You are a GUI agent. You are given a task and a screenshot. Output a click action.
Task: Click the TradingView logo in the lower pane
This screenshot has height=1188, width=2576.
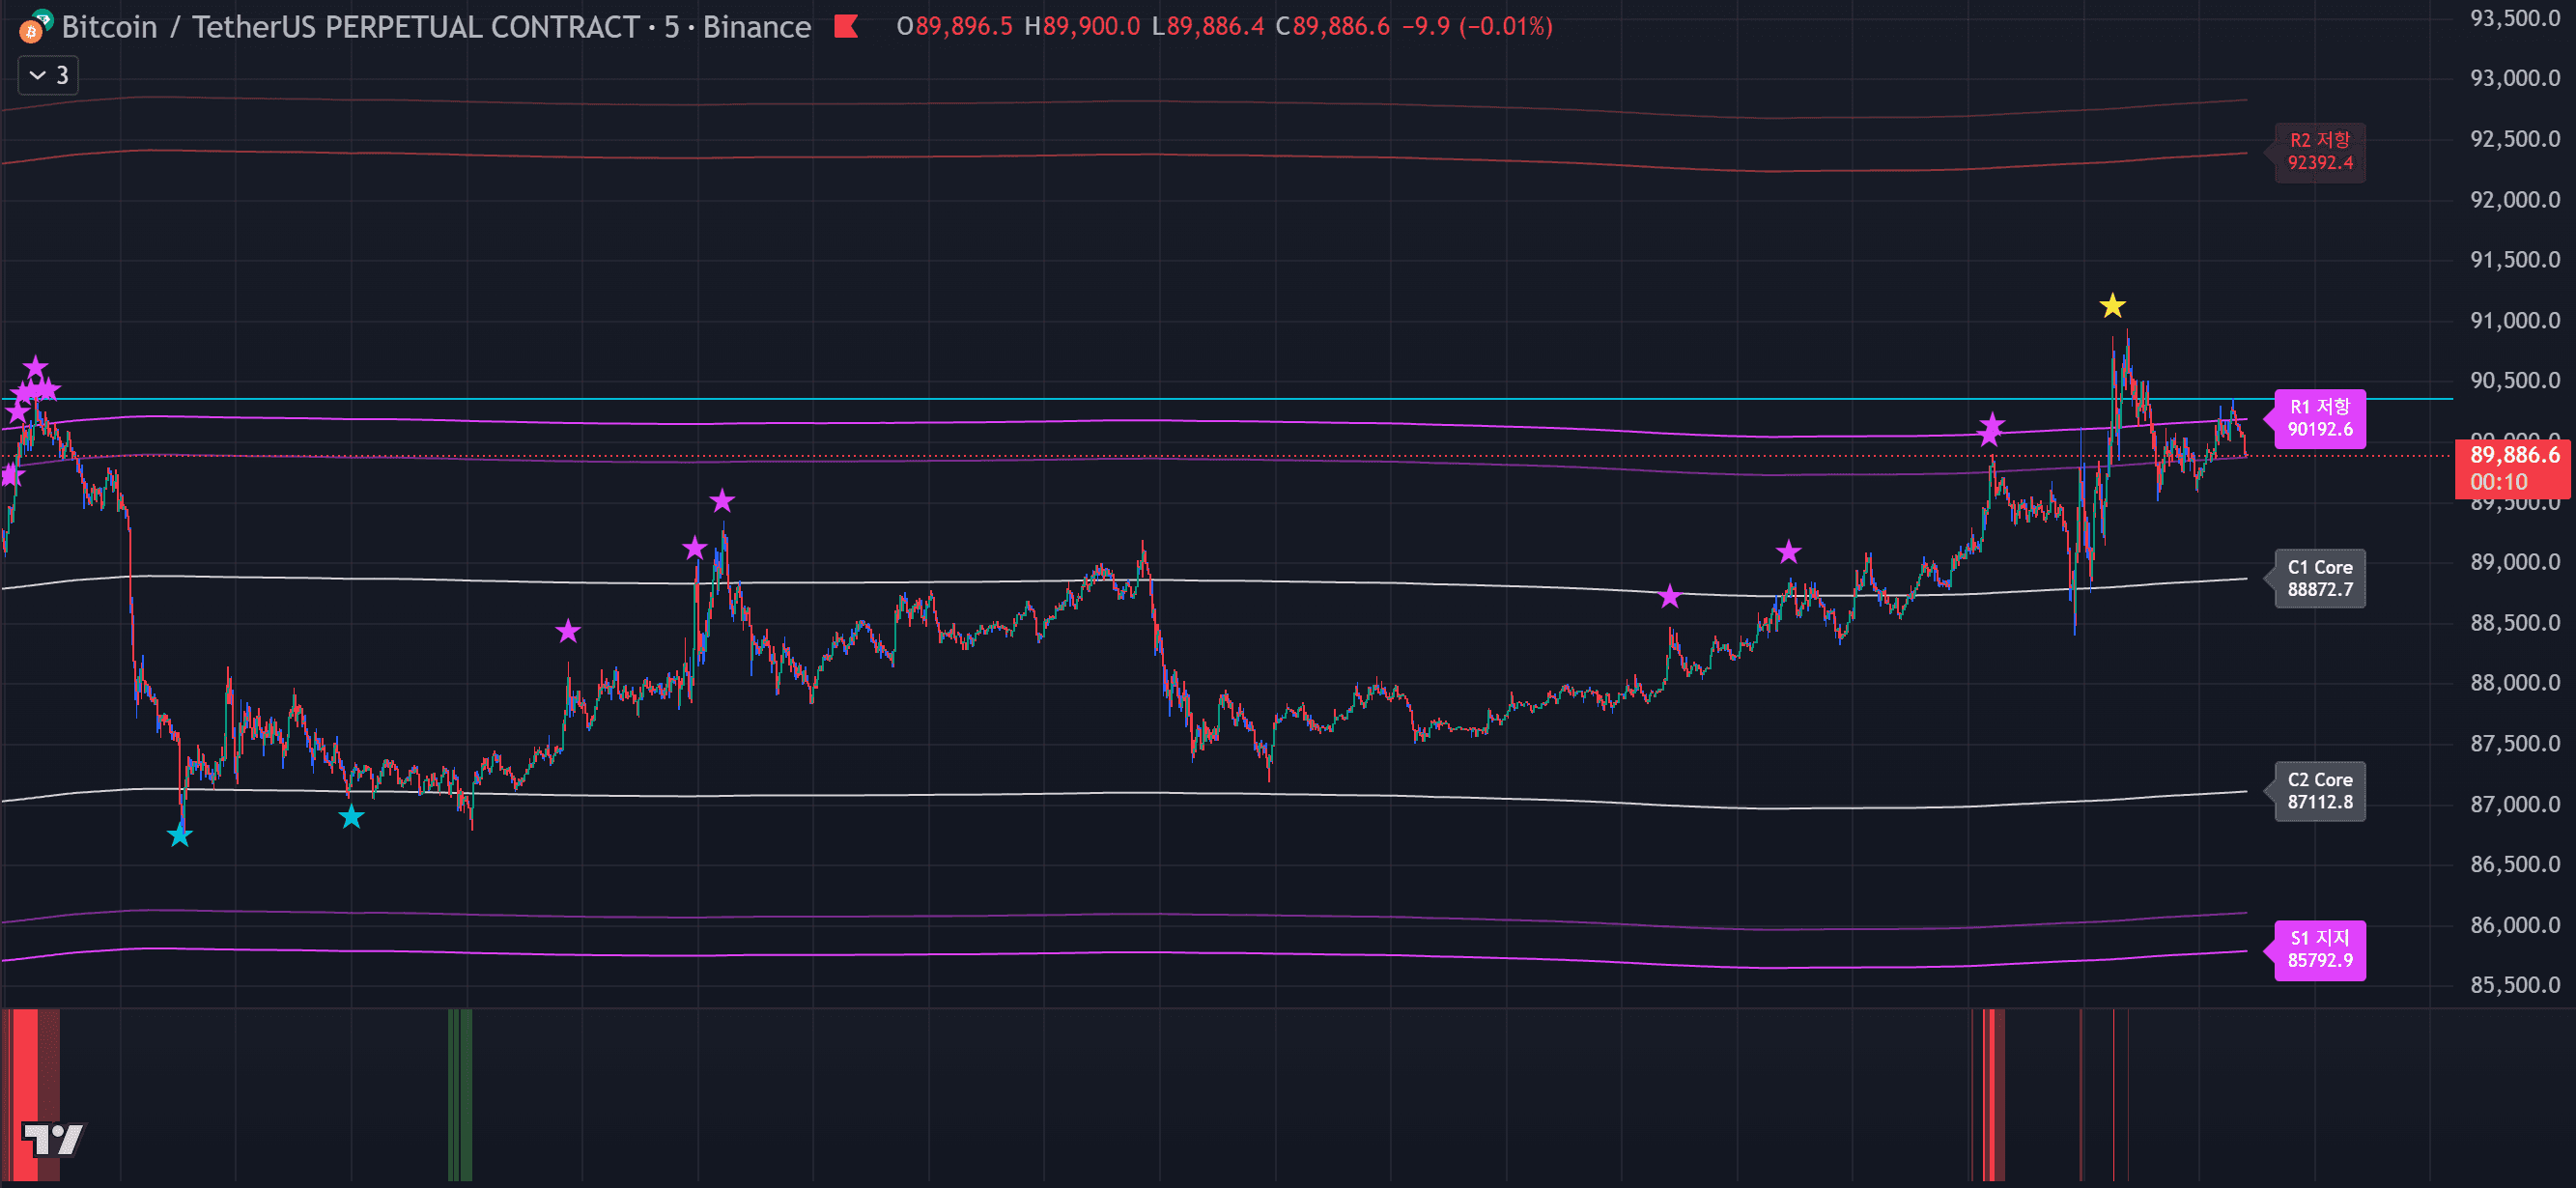click(x=52, y=1138)
